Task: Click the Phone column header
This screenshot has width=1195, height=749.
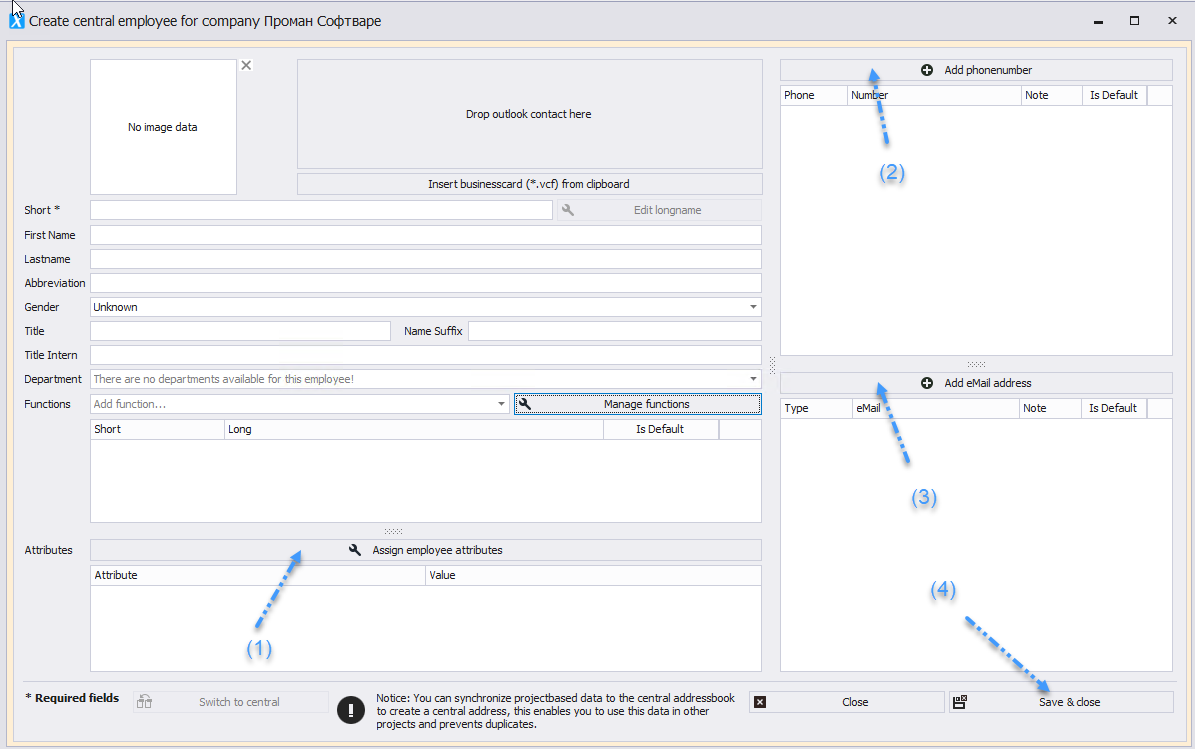Action: [x=814, y=95]
